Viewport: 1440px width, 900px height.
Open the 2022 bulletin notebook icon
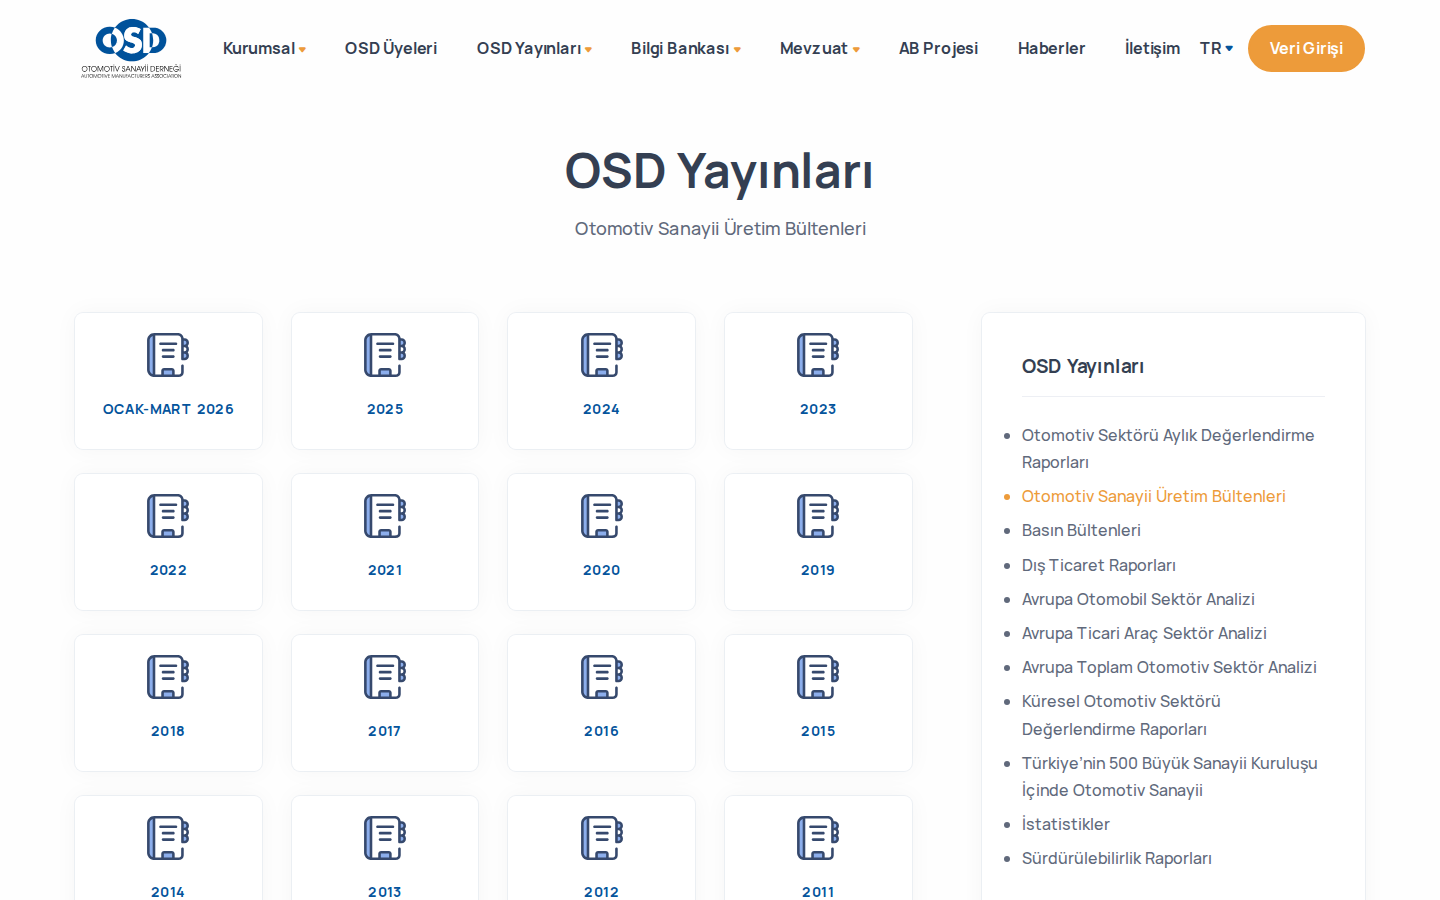click(168, 516)
